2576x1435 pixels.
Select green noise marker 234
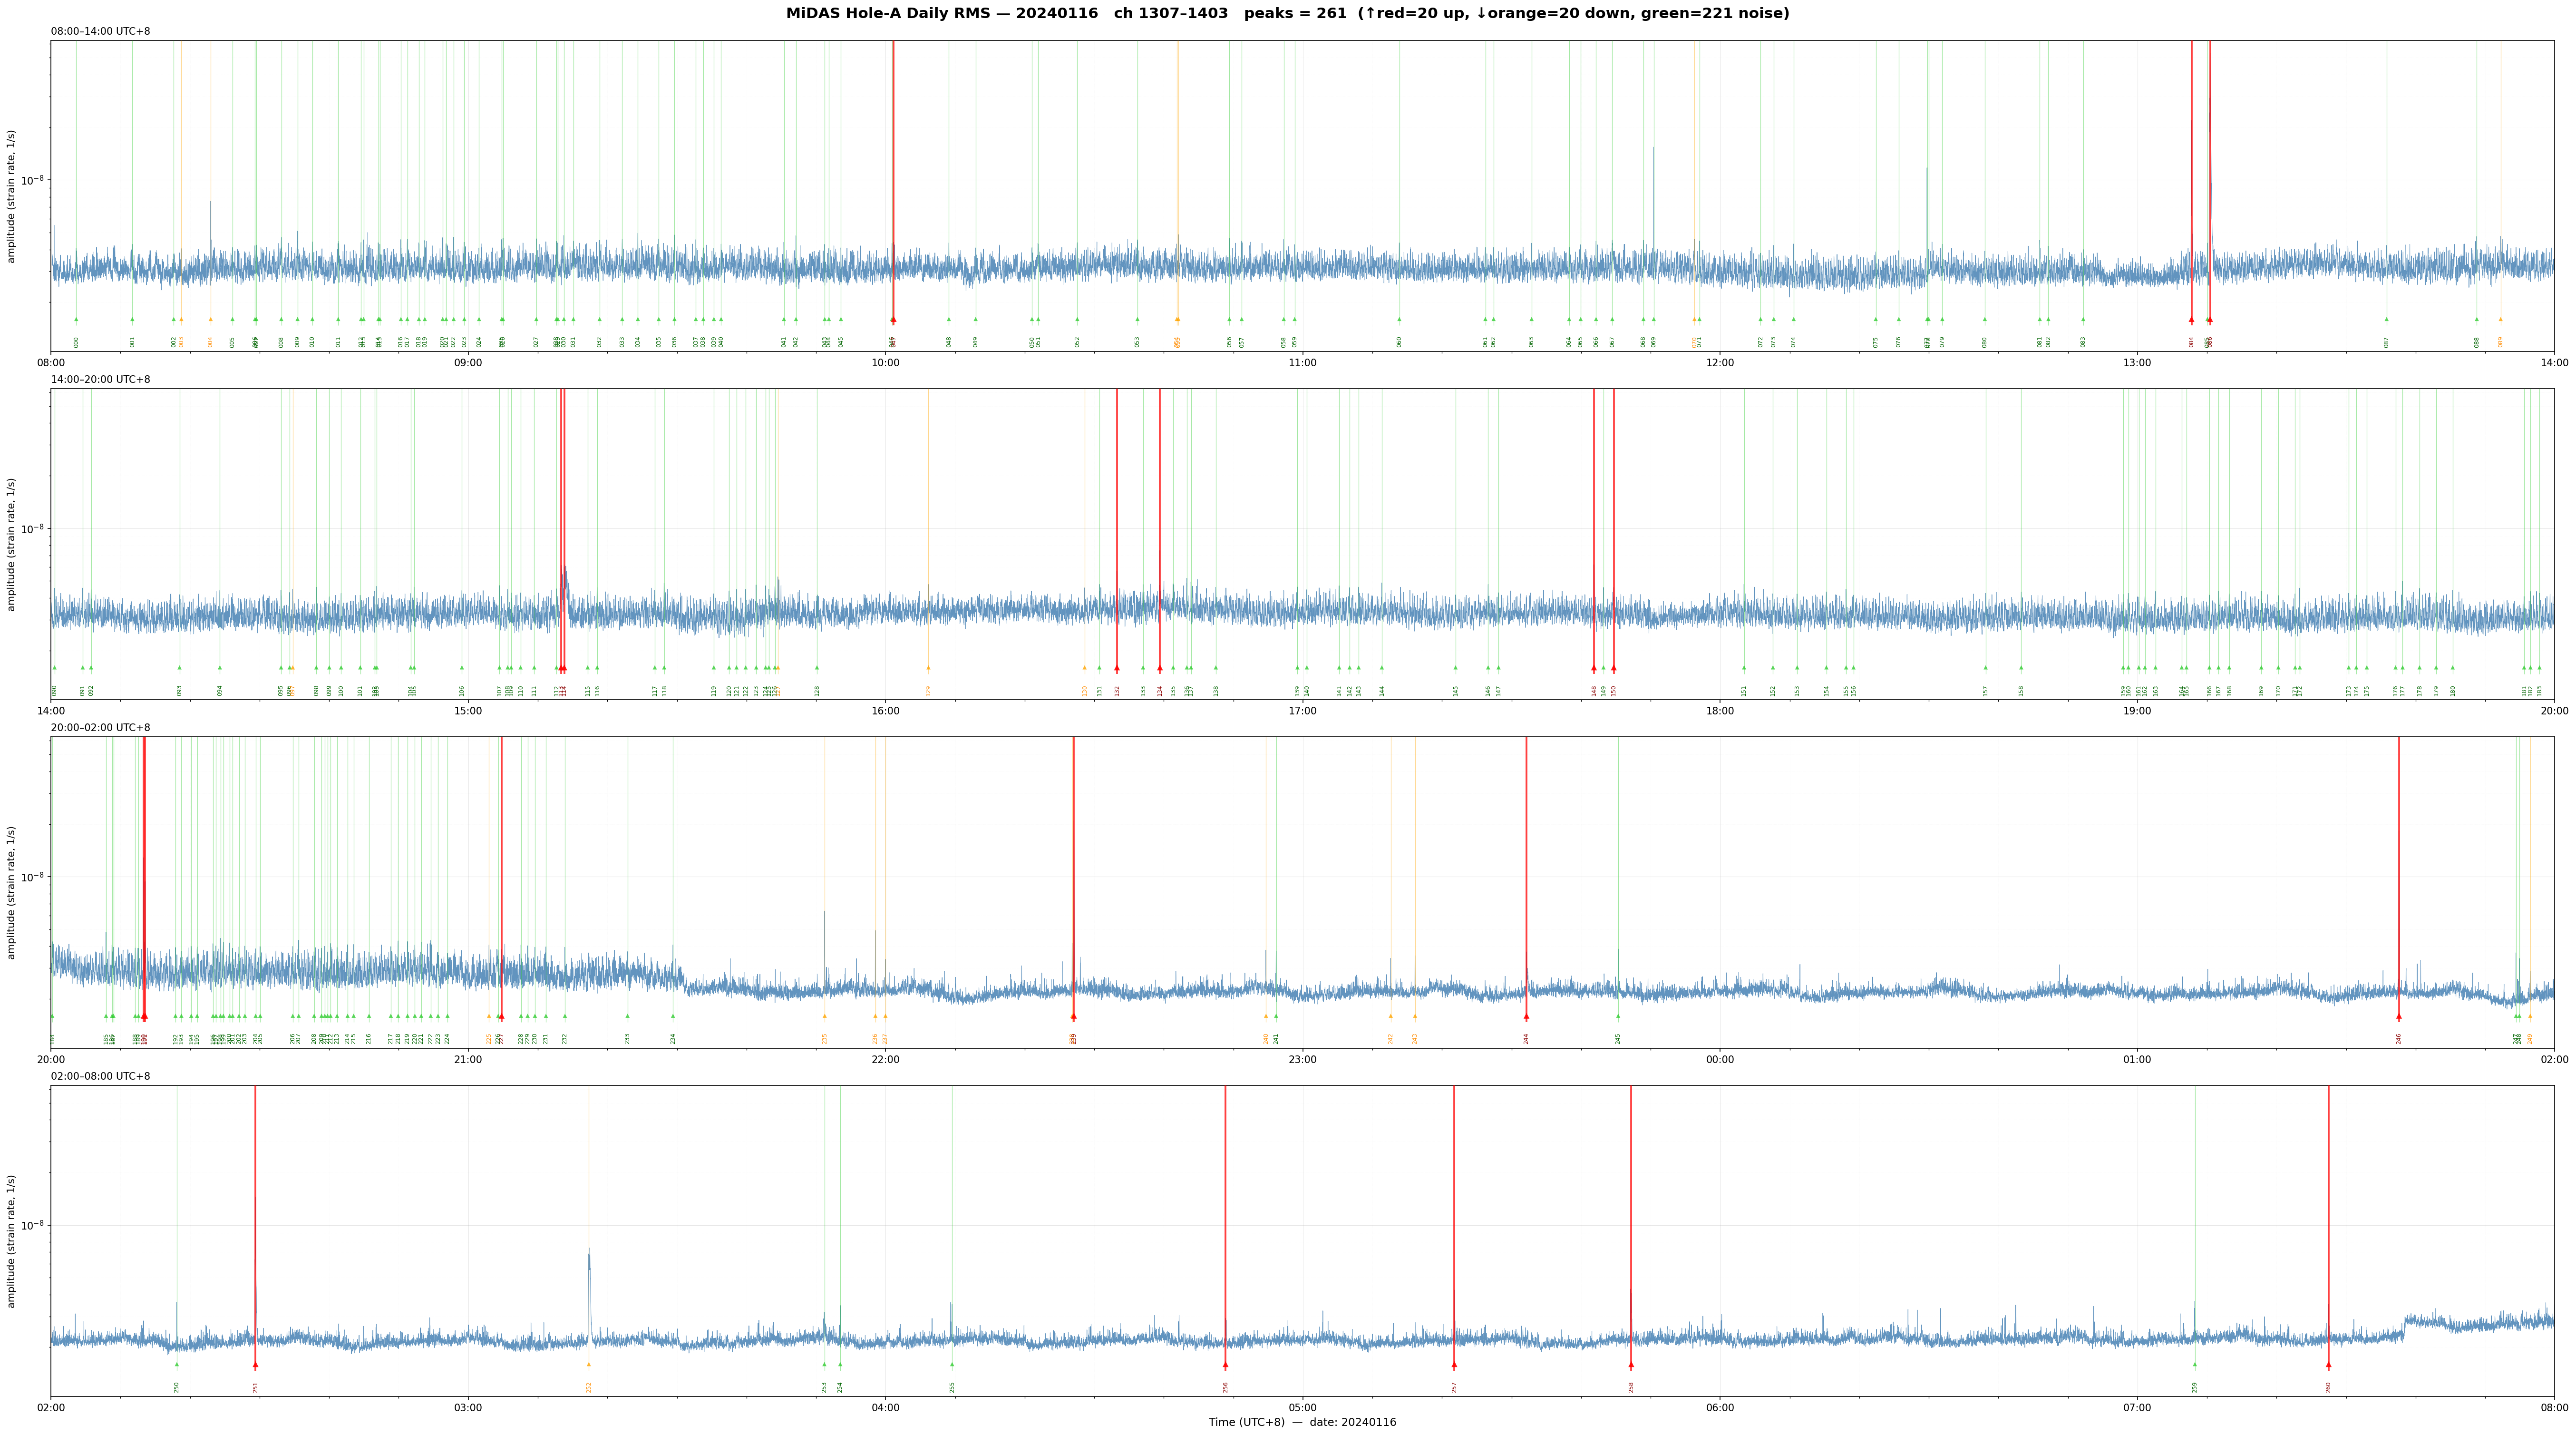pyautogui.click(x=673, y=1016)
